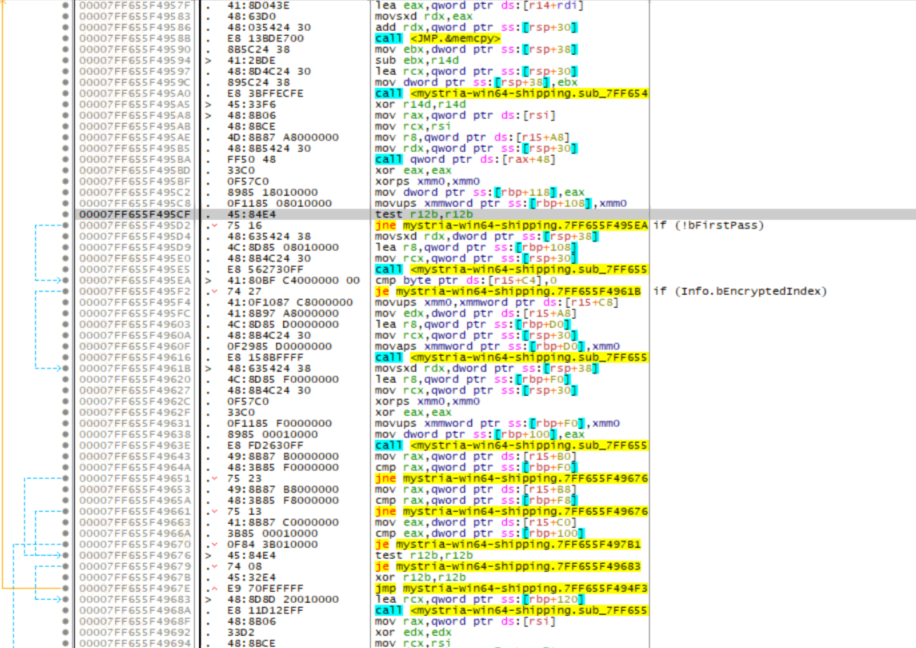Select 'xor edx,edx' instruction
Image resolution: width=916 pixels, height=648 pixels.
pyautogui.click(x=413, y=632)
